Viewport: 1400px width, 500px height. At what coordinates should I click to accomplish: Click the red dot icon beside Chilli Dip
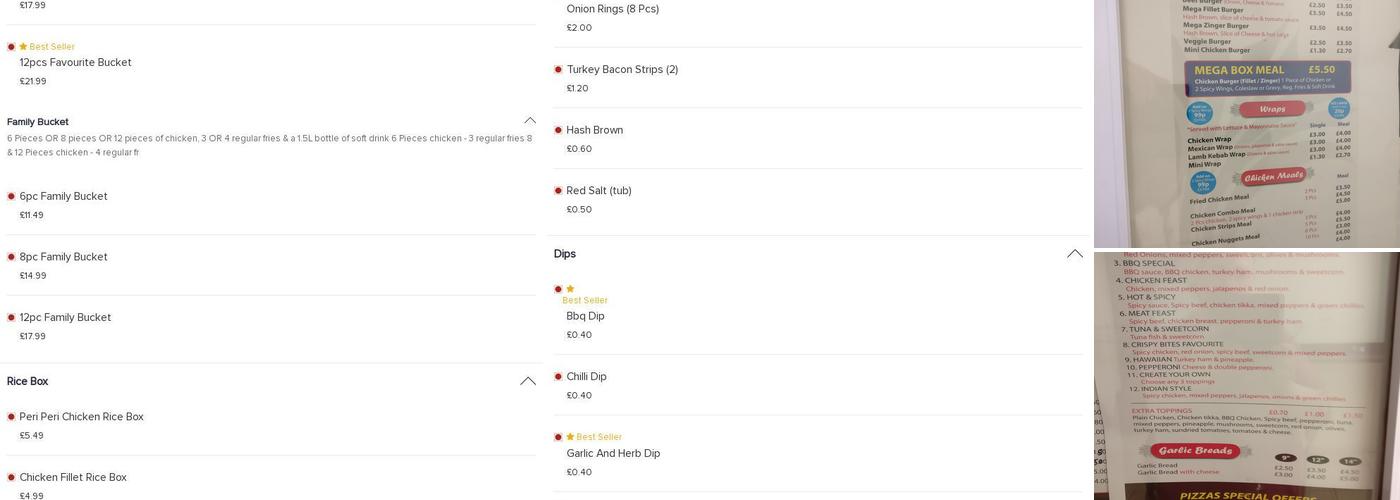coord(558,377)
